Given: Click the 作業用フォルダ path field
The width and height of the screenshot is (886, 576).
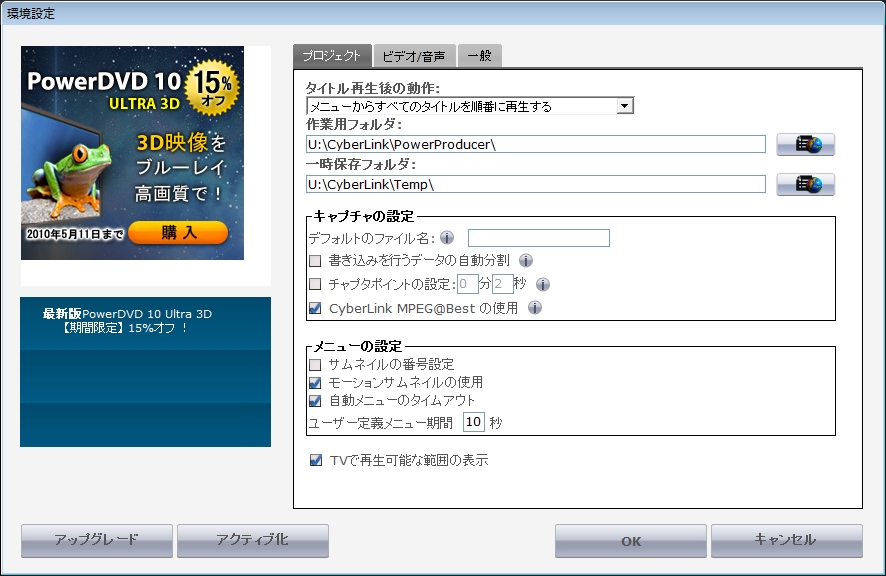Looking at the screenshot, I should (x=536, y=144).
